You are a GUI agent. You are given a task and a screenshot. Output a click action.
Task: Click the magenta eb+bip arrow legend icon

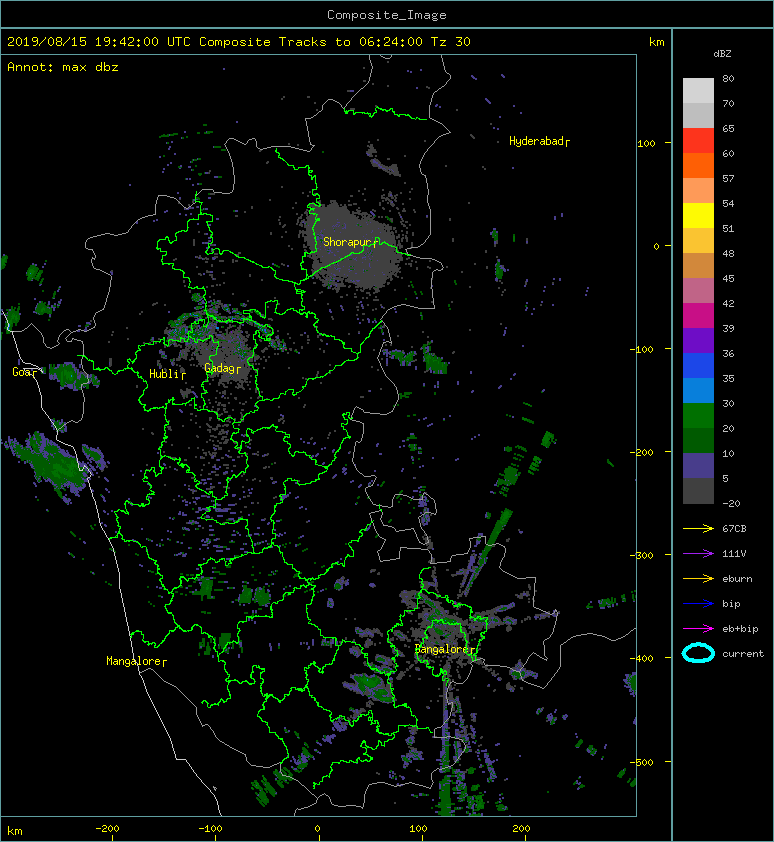tap(698, 628)
